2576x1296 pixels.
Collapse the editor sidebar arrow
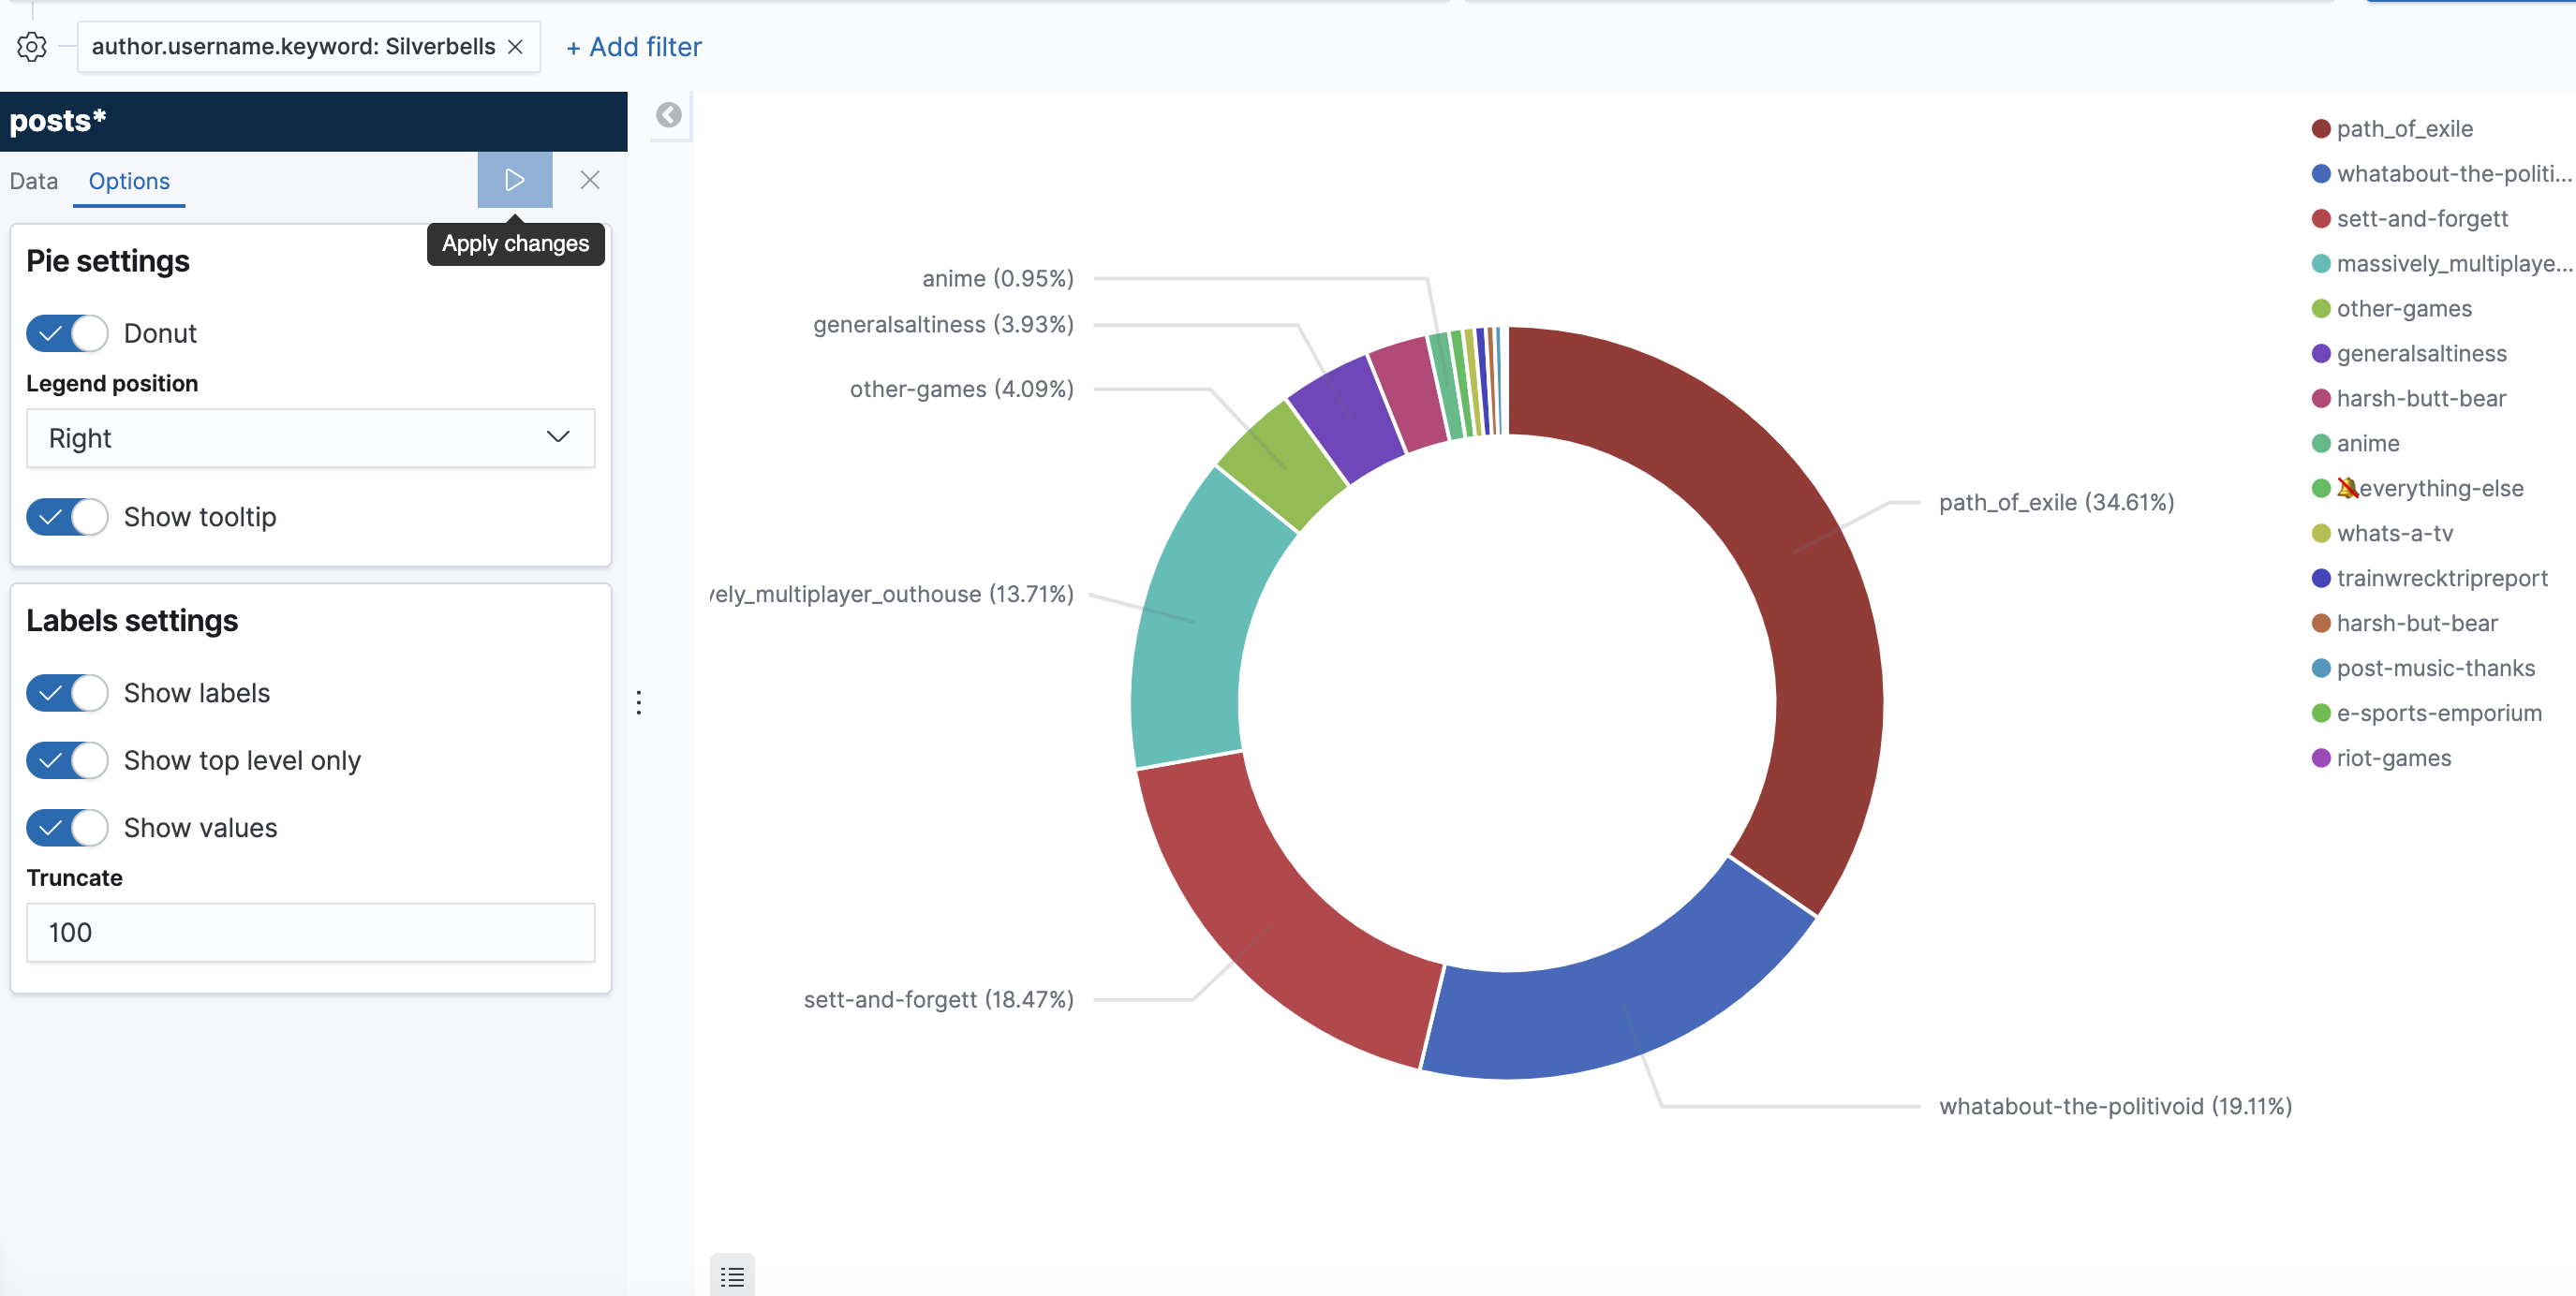coord(669,115)
